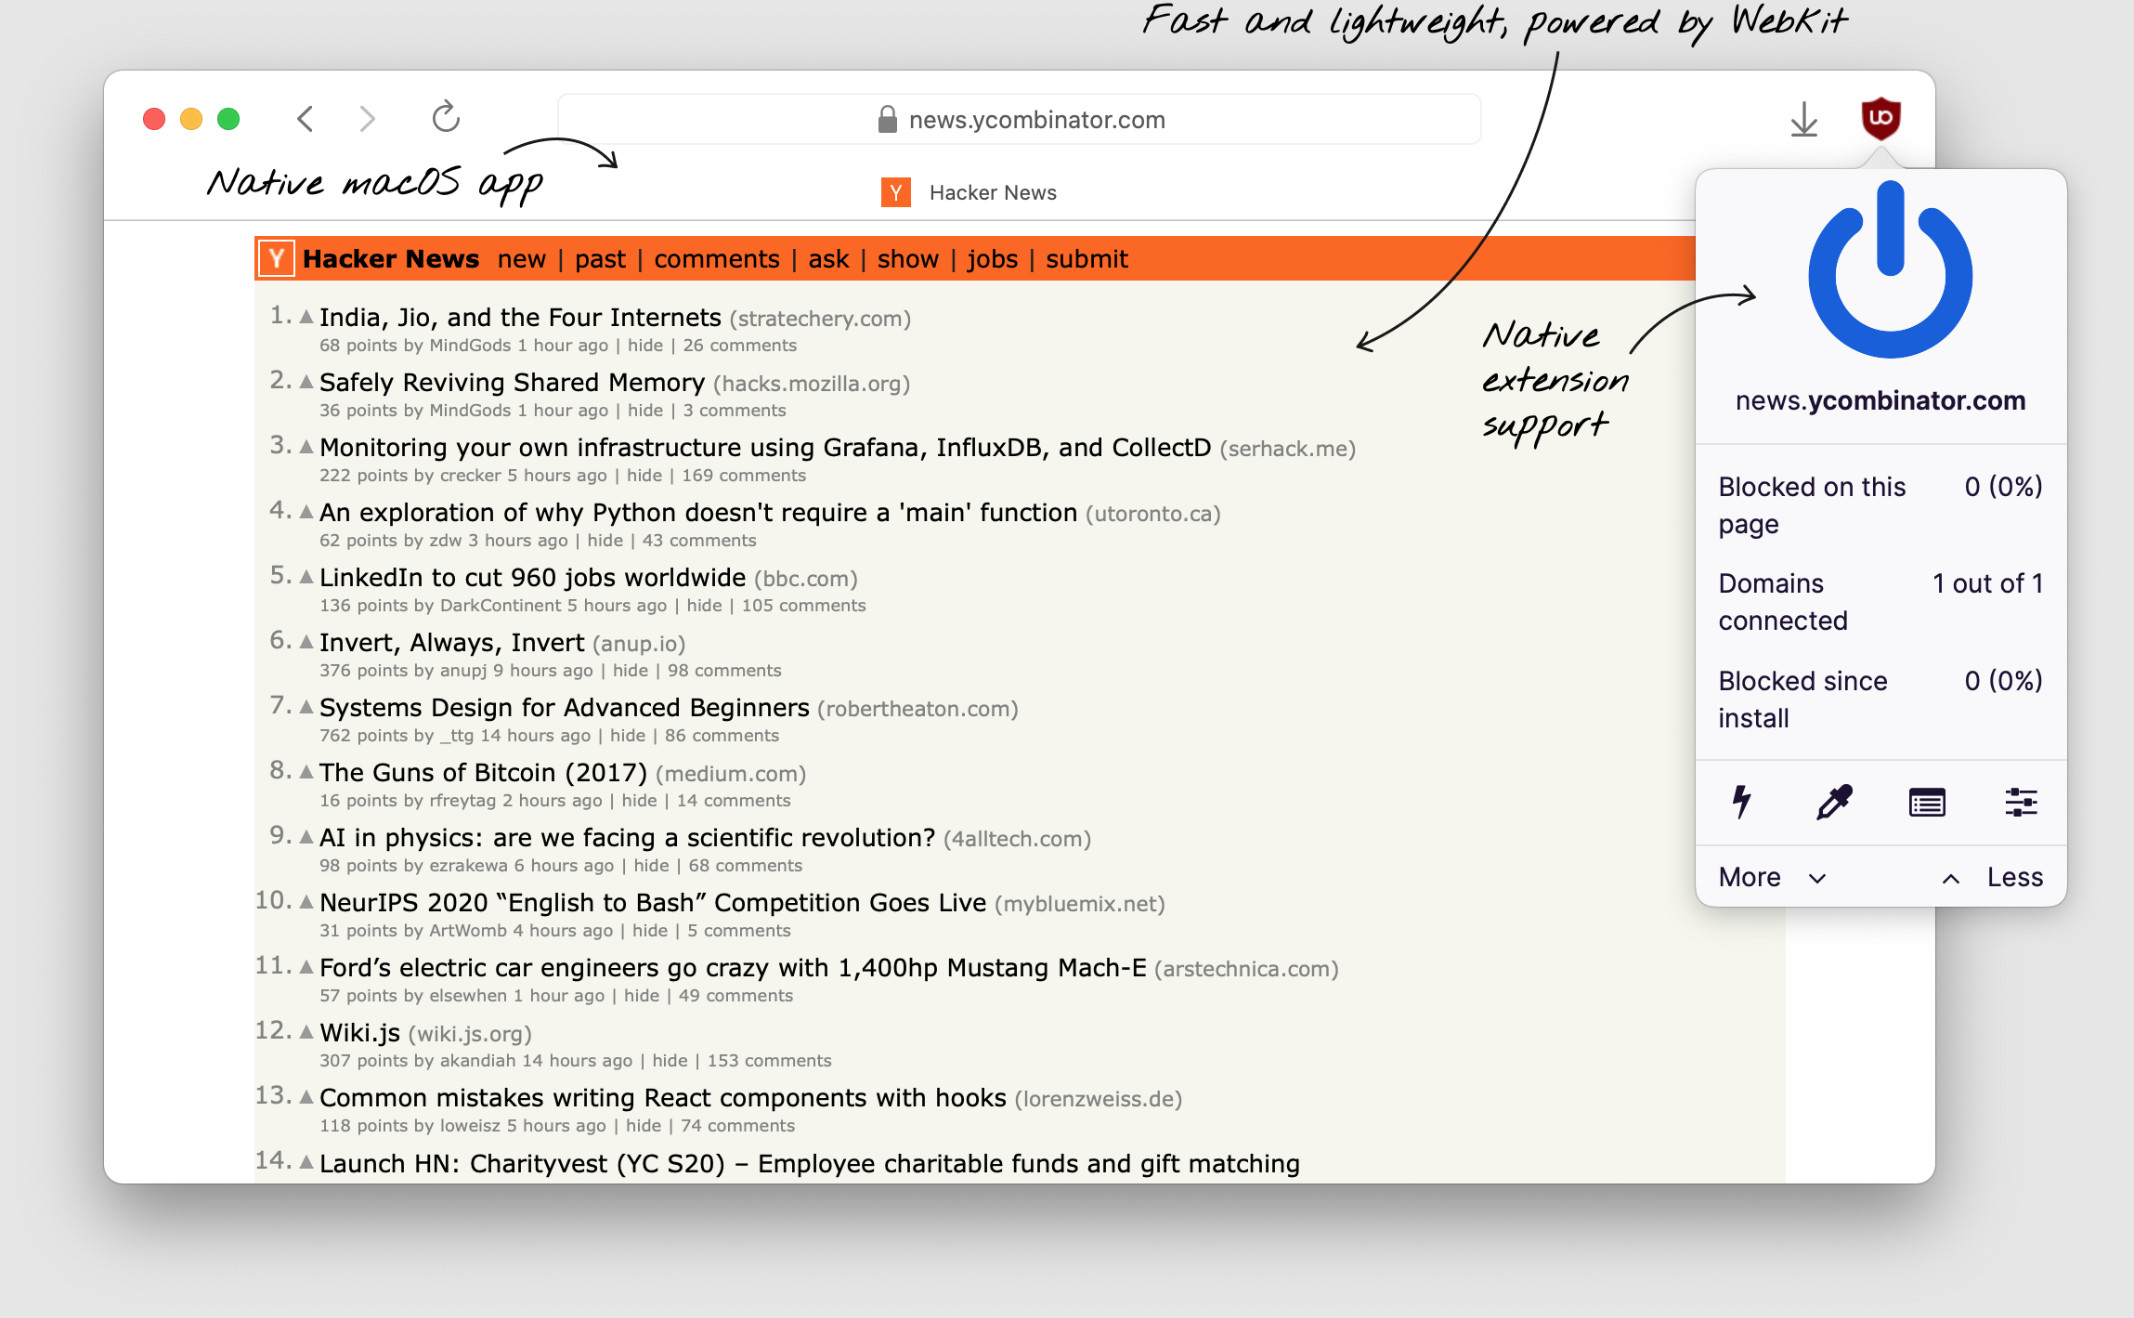
Task: Open uBlock element zapper lightning icon
Action: click(x=1741, y=802)
